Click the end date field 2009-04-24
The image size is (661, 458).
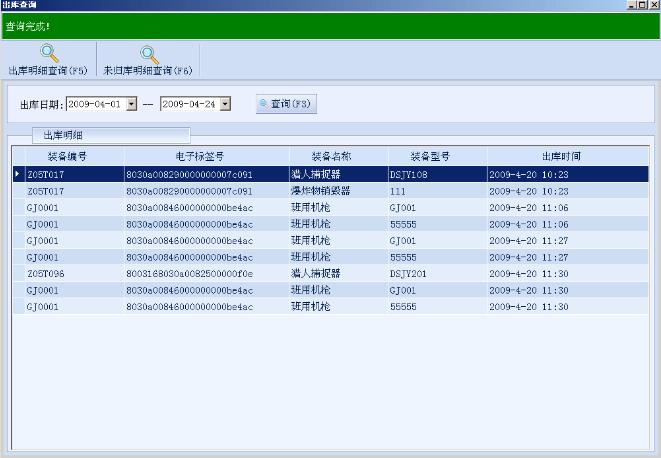click(189, 103)
